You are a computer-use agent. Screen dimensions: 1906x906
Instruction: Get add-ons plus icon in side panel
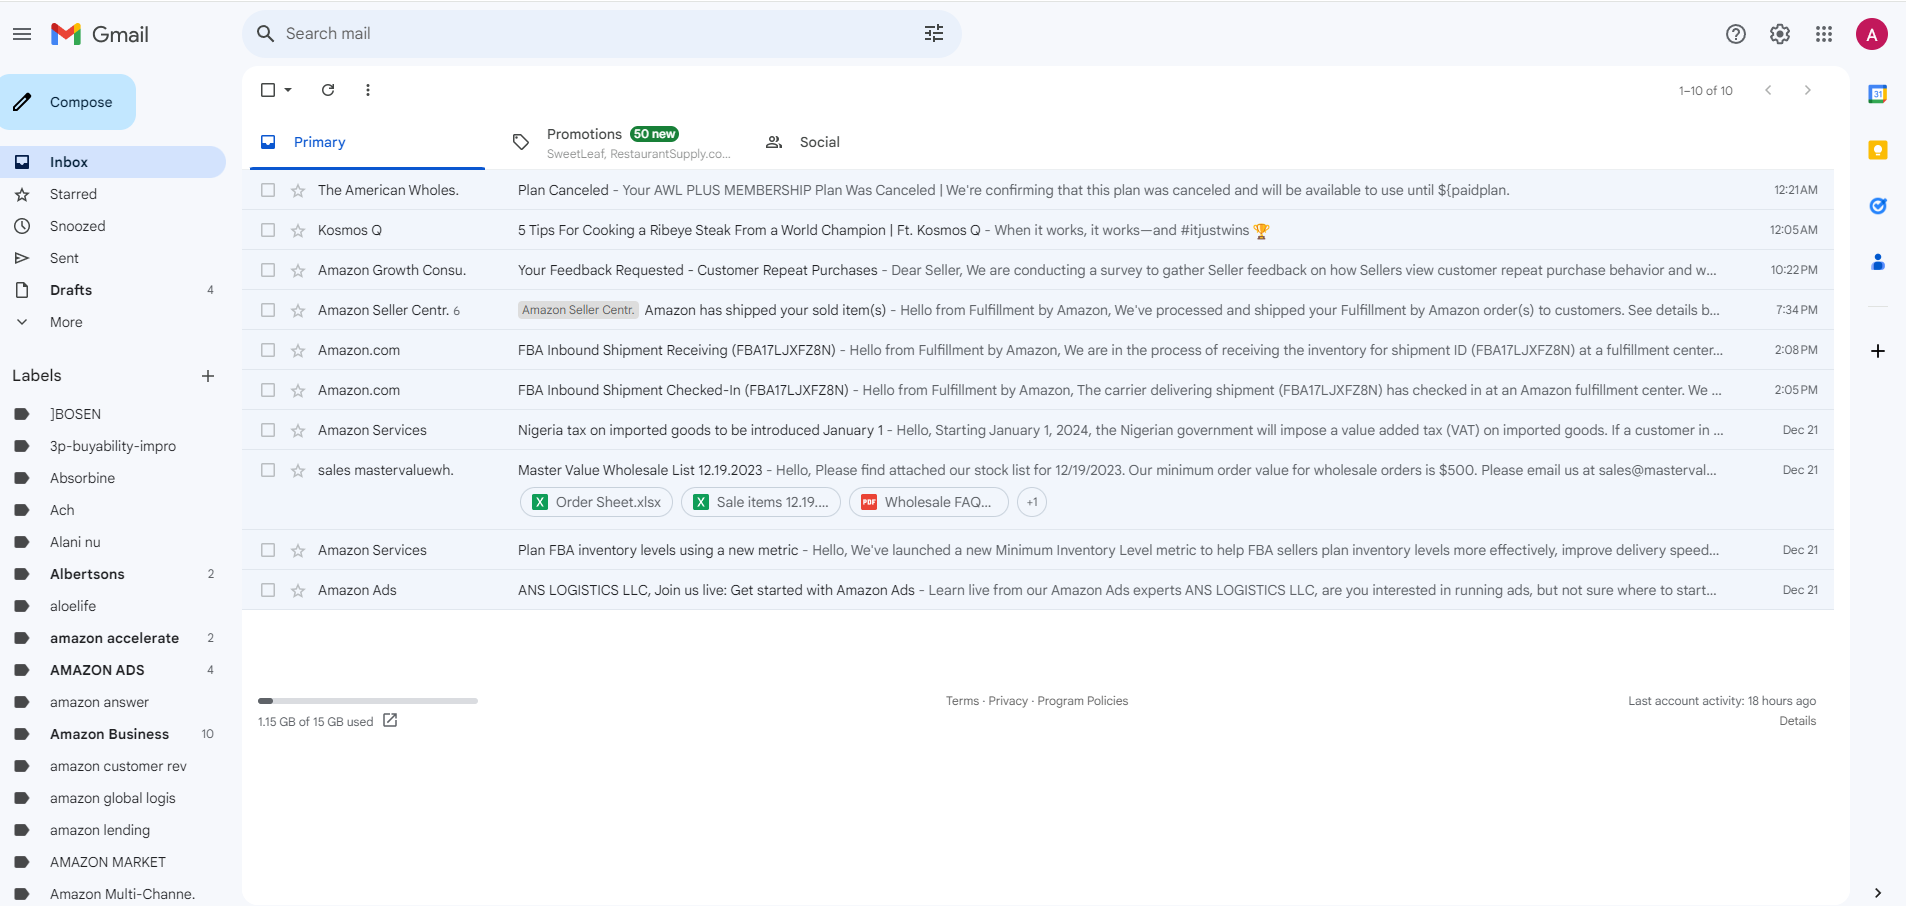1878,351
